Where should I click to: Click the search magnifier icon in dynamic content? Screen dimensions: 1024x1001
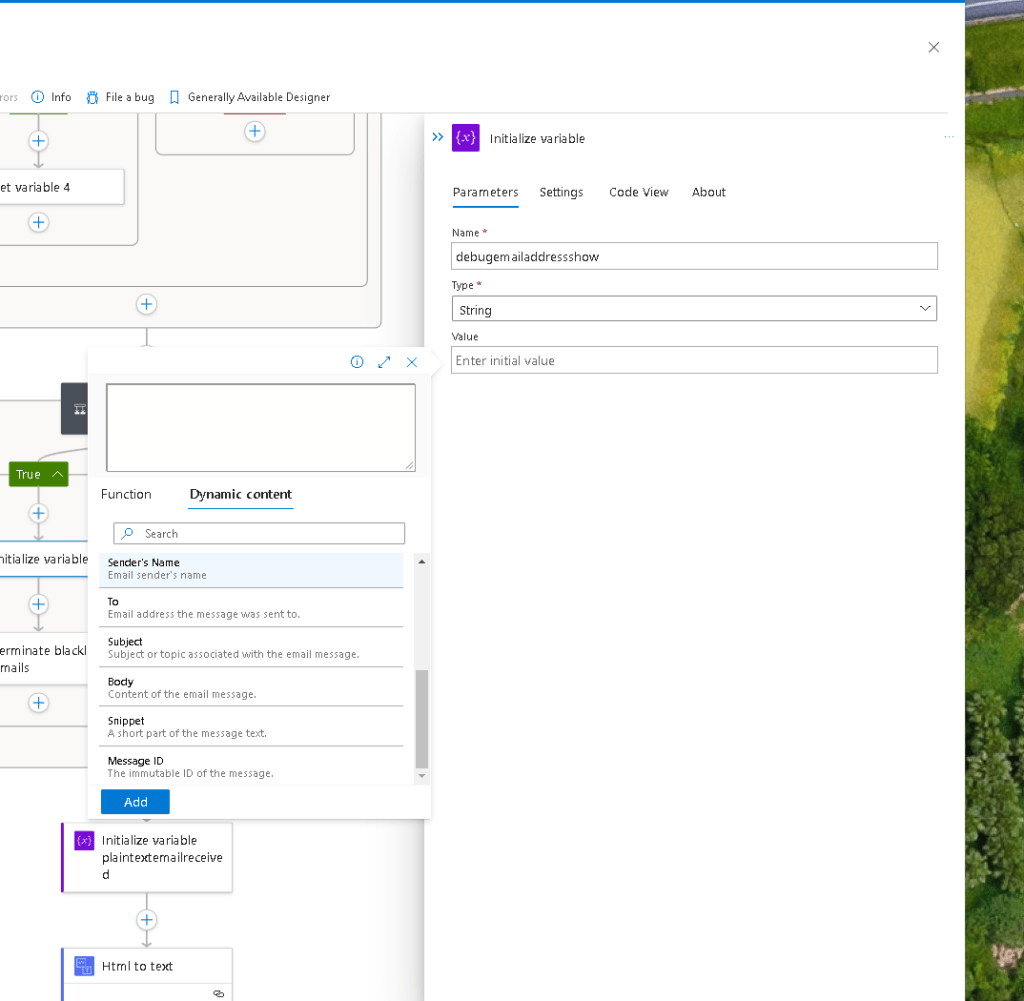pyautogui.click(x=127, y=533)
